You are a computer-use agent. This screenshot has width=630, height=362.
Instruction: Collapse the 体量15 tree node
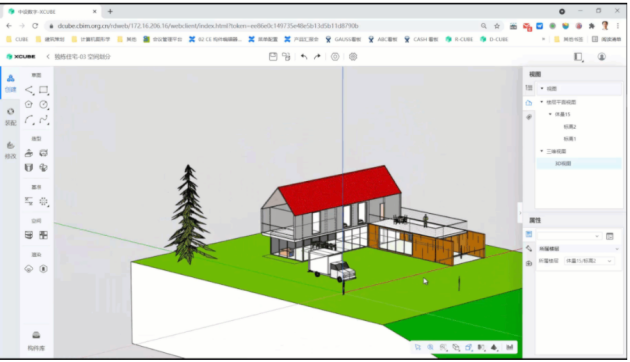tap(550, 114)
